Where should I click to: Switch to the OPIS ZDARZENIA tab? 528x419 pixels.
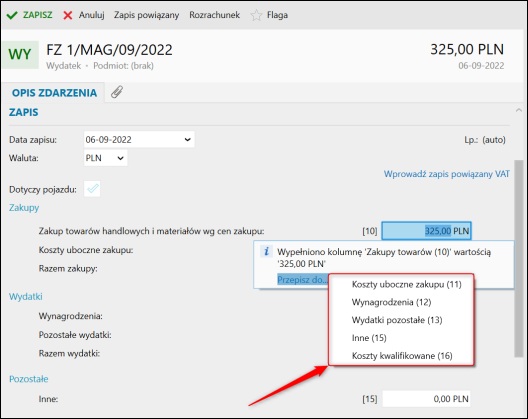click(x=55, y=93)
